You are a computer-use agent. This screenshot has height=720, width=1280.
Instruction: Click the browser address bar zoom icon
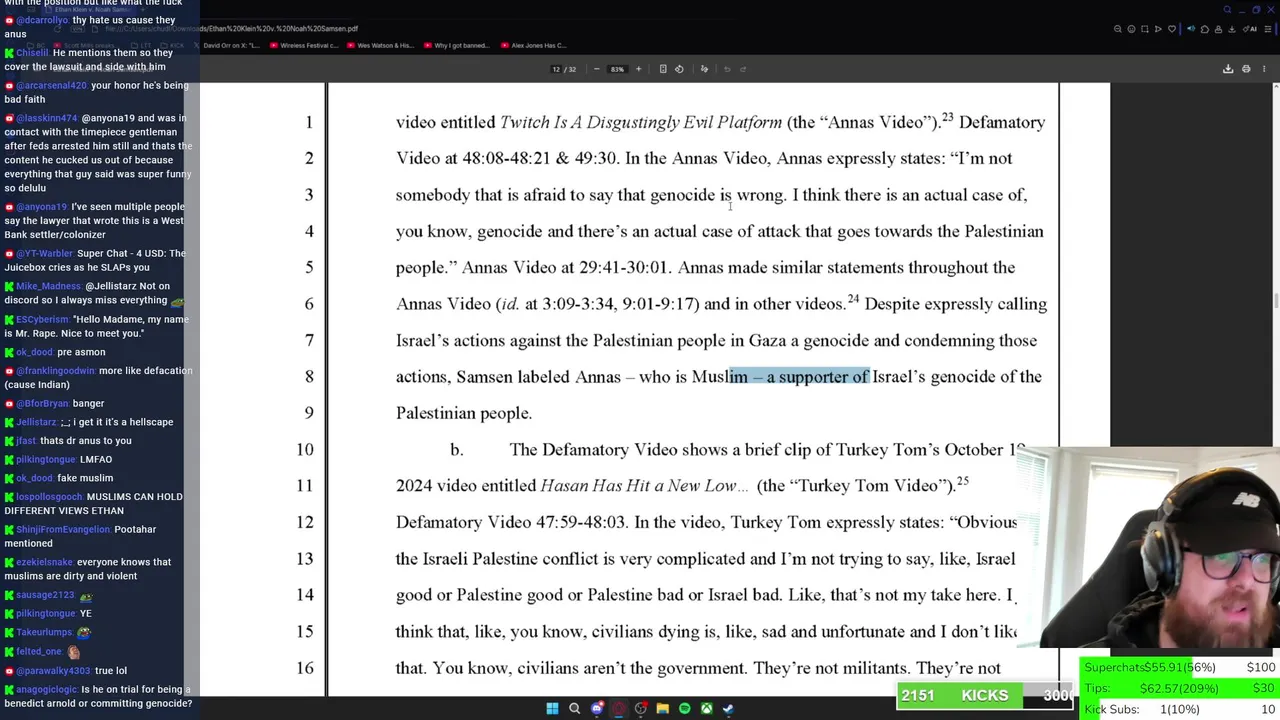[1118, 29]
